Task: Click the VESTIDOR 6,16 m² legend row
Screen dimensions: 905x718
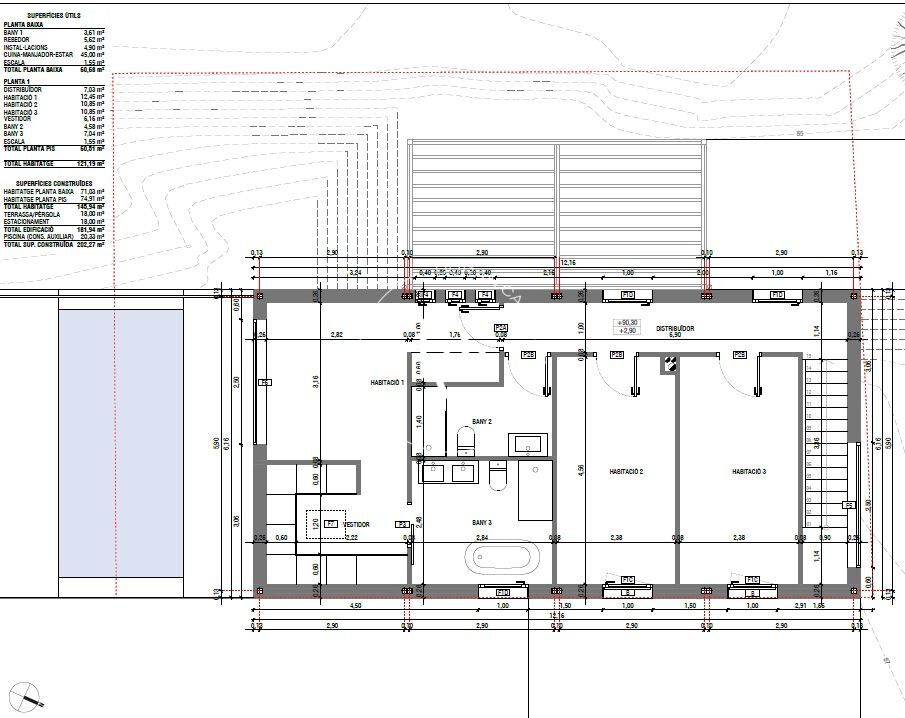Action: [x=54, y=118]
